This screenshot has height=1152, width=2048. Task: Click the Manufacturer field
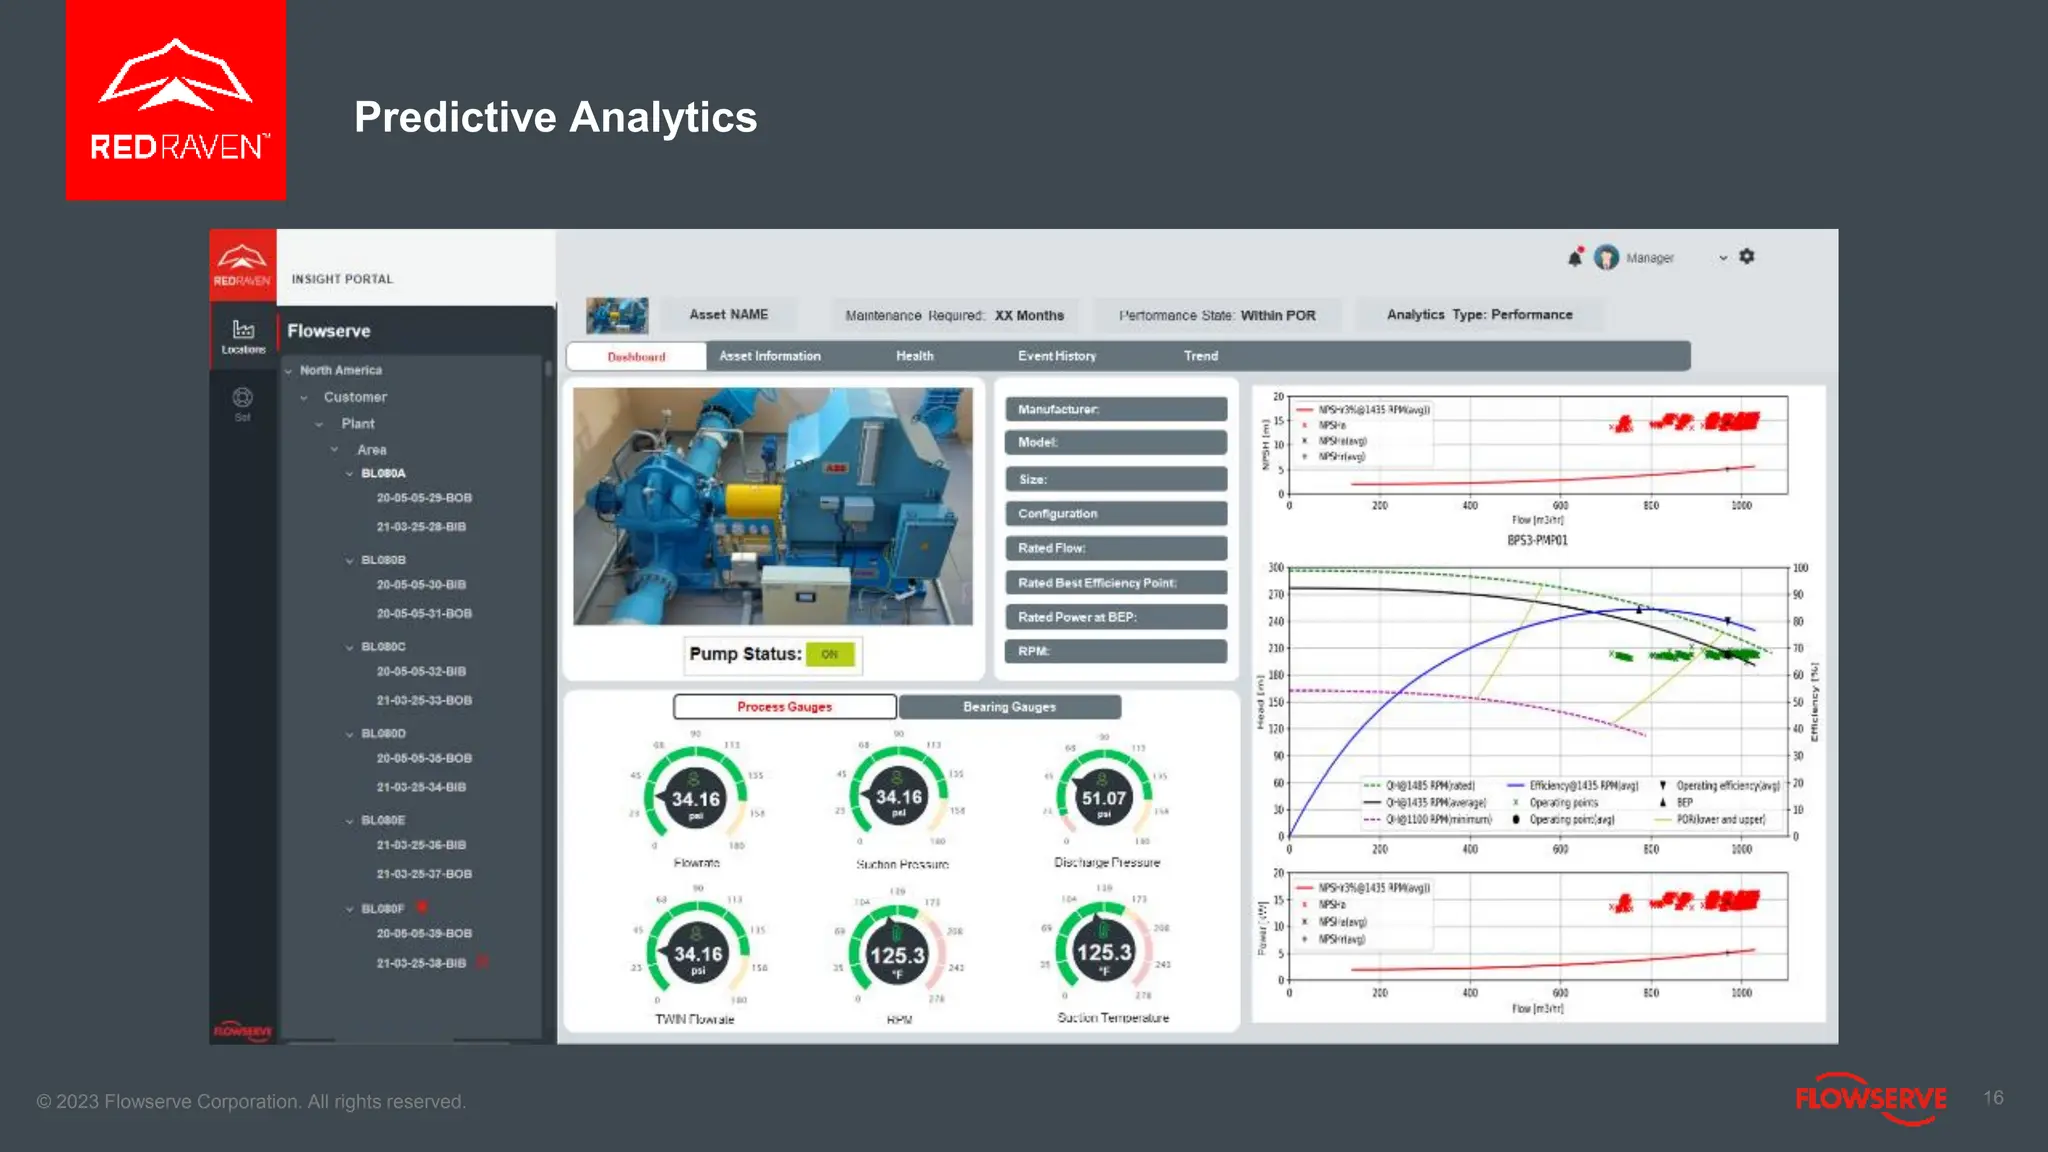point(1116,410)
